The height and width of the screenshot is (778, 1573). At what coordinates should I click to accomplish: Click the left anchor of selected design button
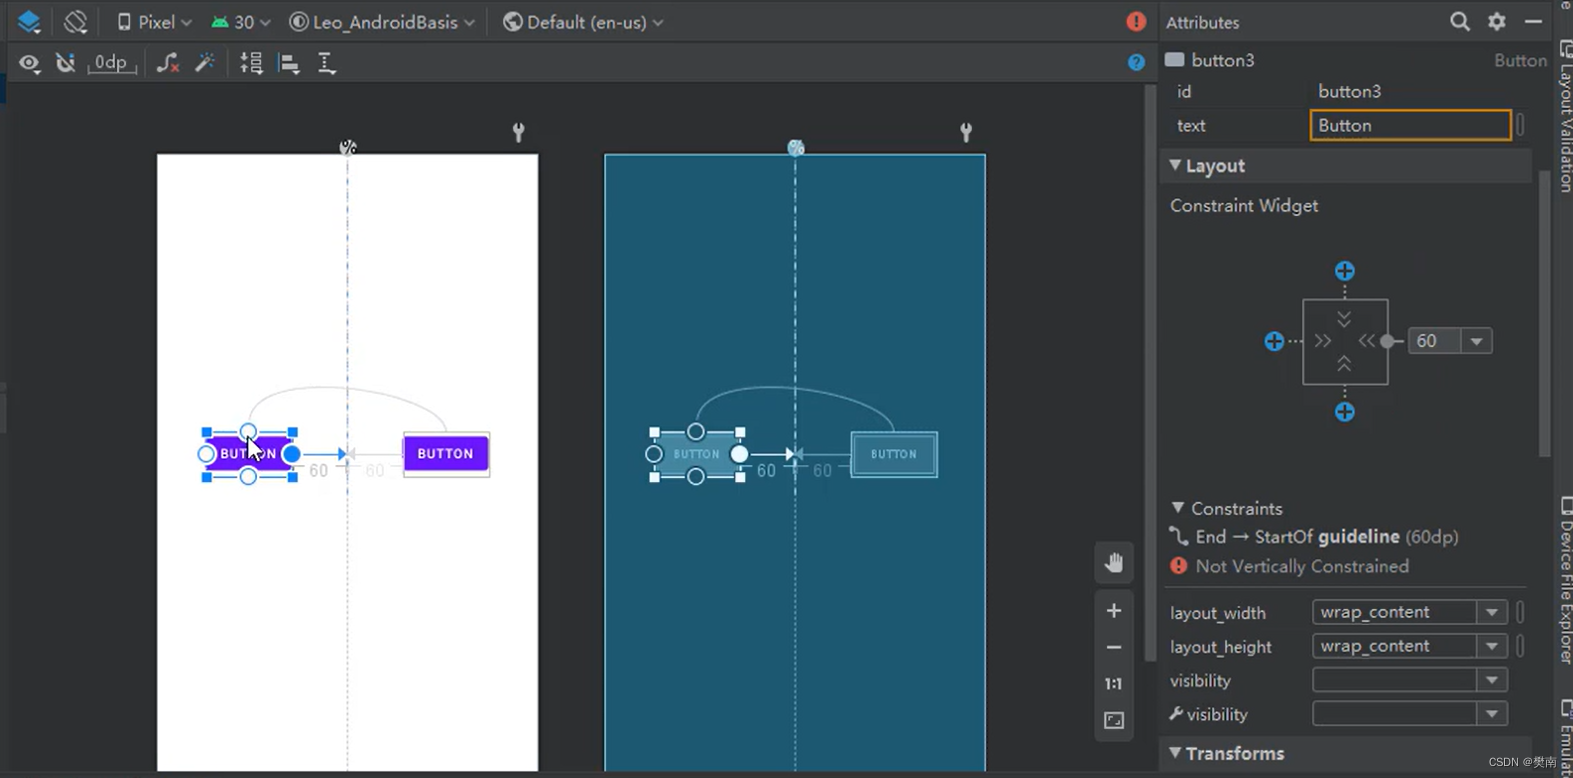206,454
